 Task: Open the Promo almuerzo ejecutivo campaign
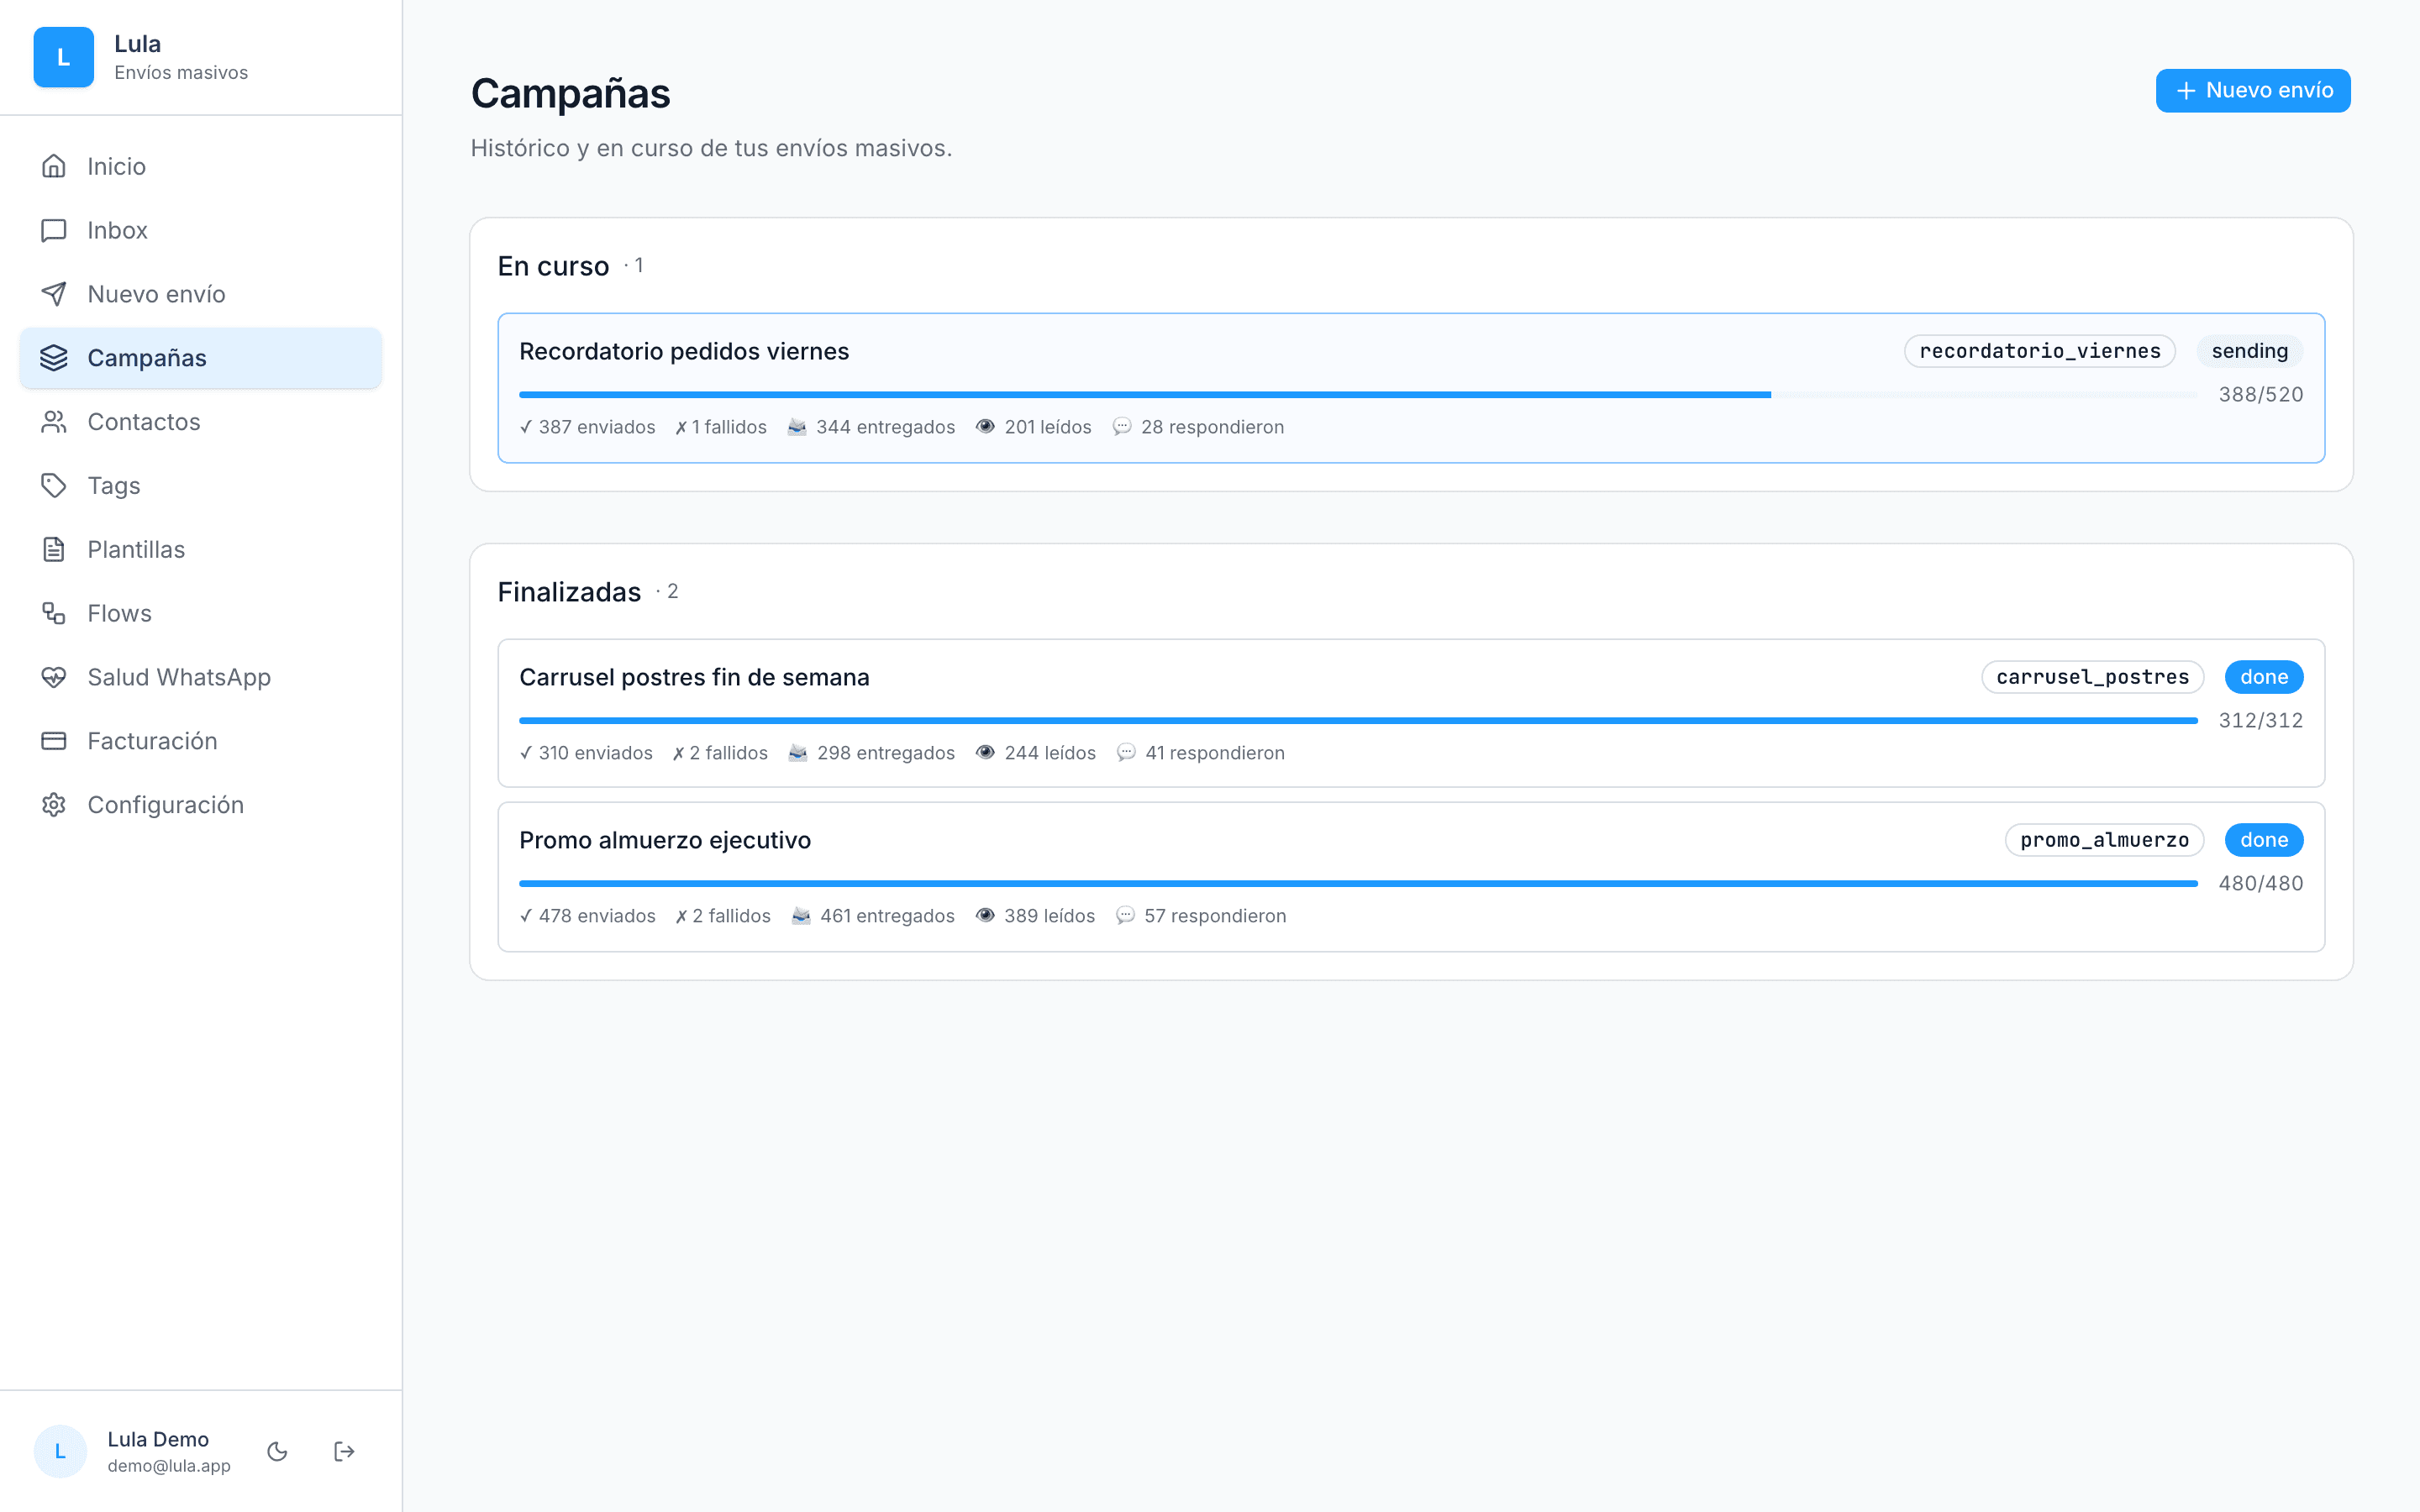[x=1411, y=877]
